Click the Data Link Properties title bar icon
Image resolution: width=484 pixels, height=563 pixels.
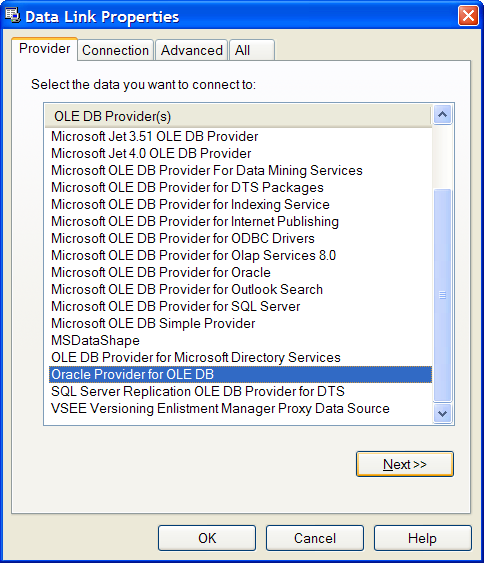pos(13,16)
